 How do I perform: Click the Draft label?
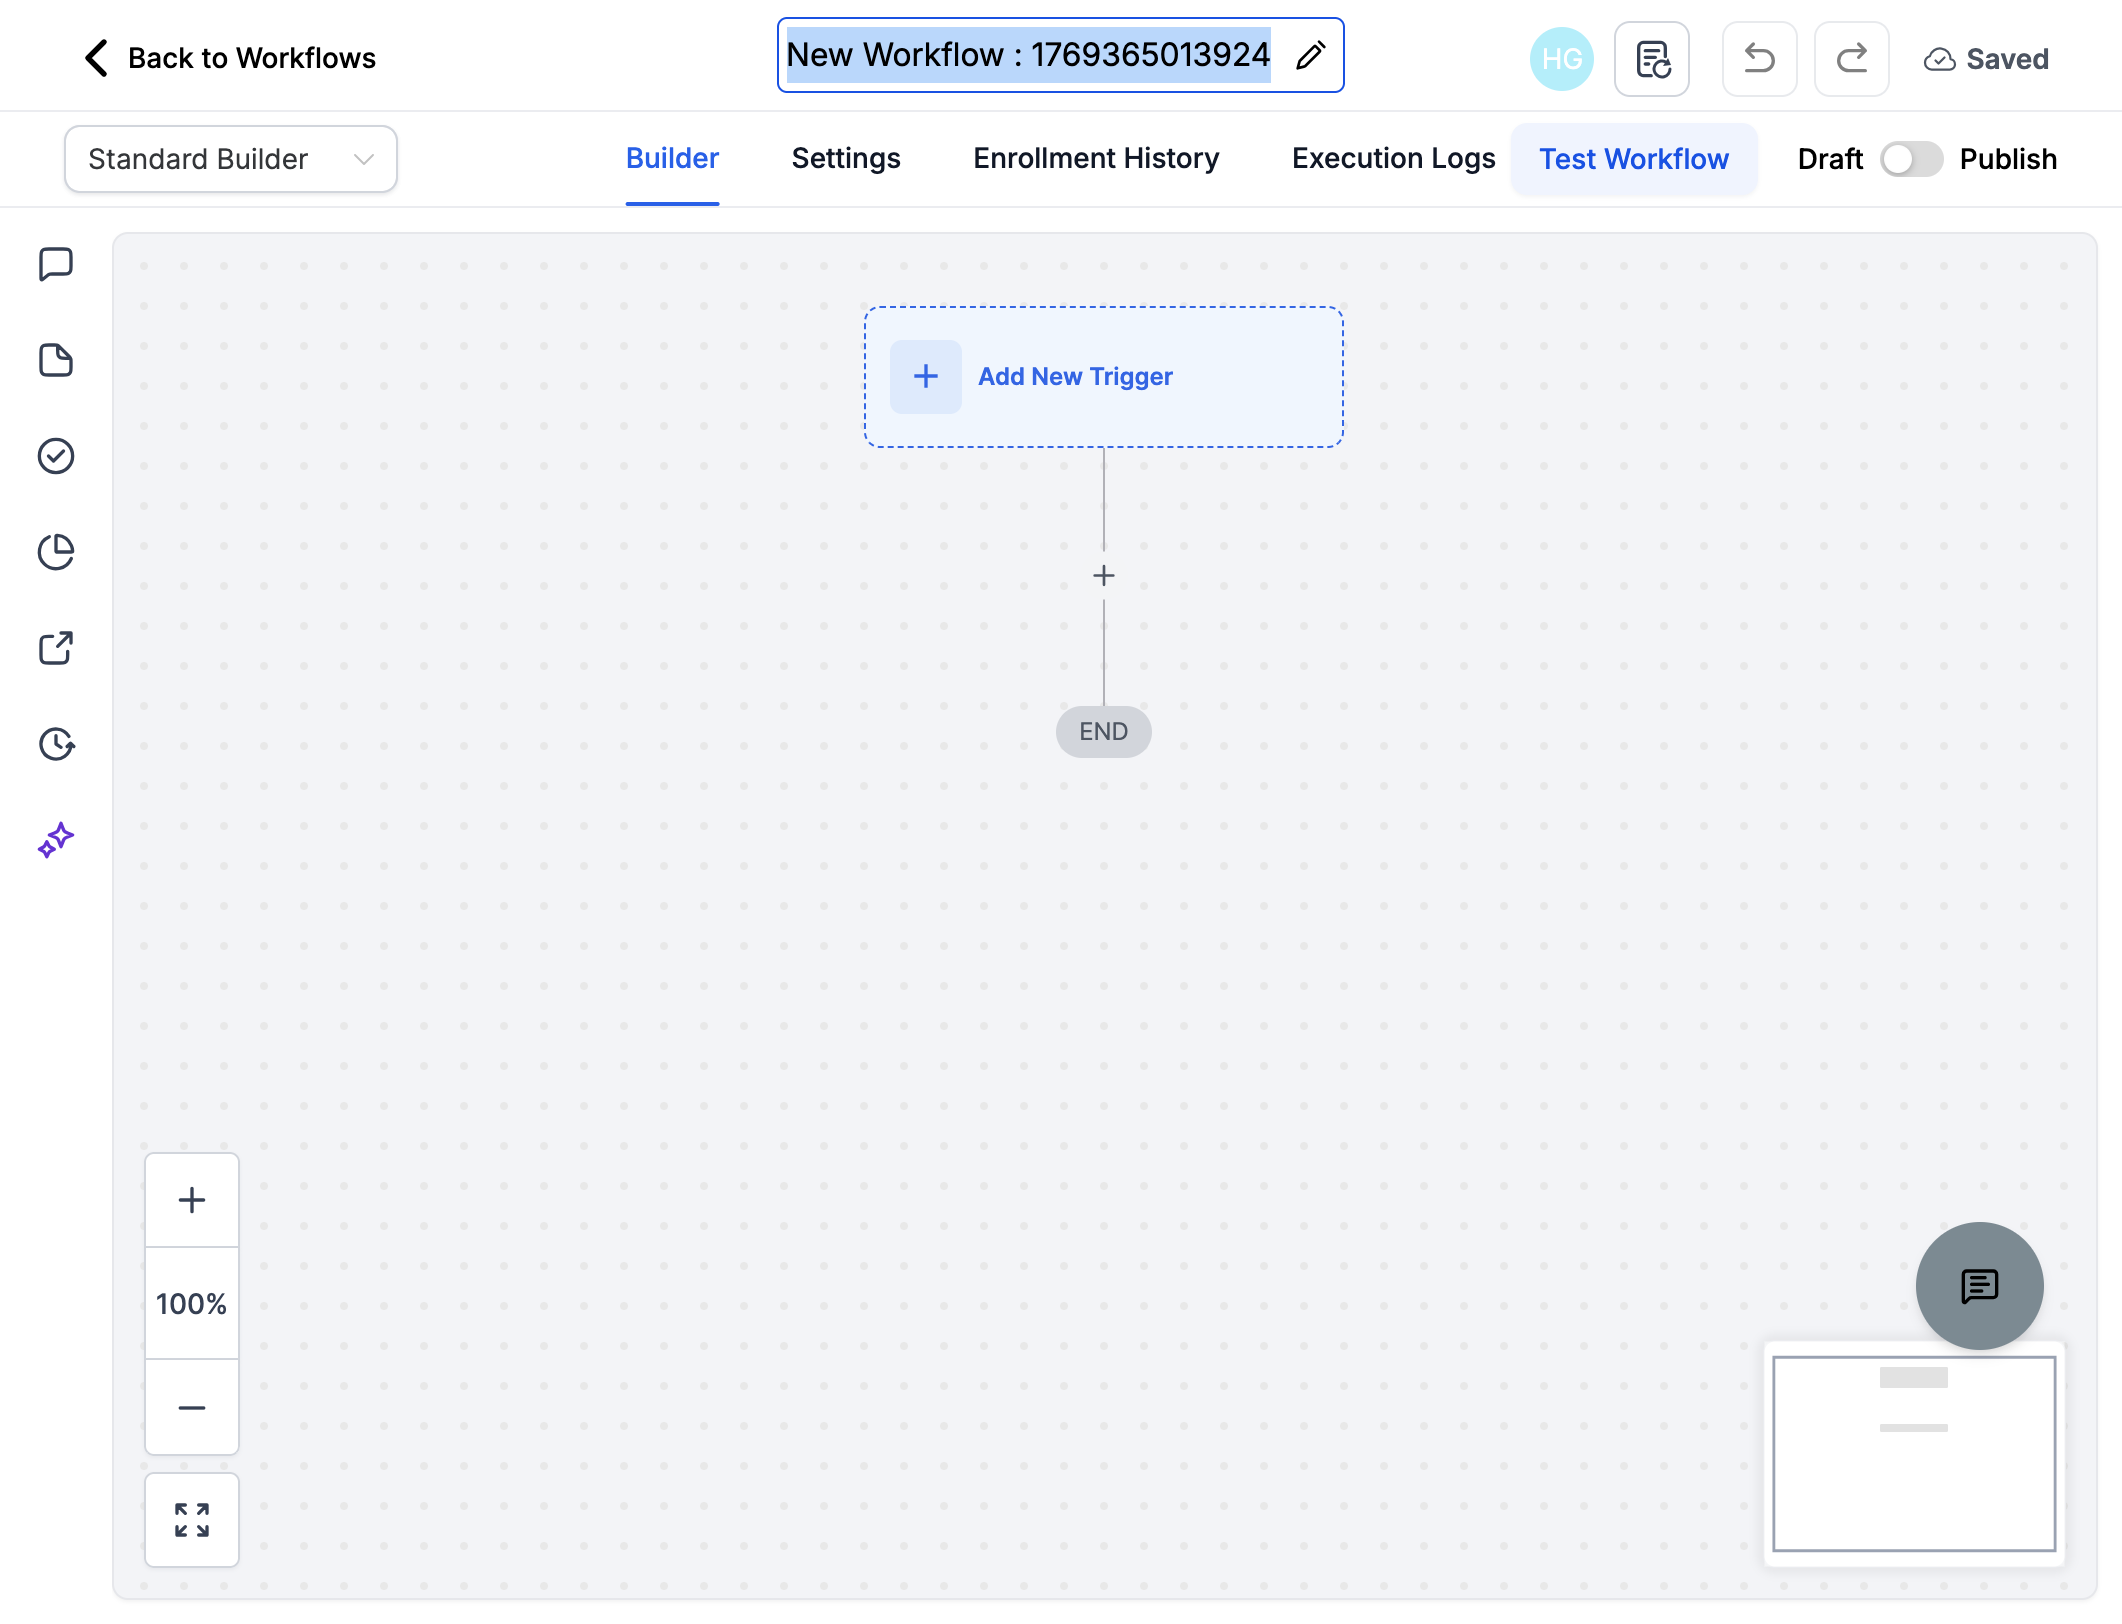[1830, 159]
